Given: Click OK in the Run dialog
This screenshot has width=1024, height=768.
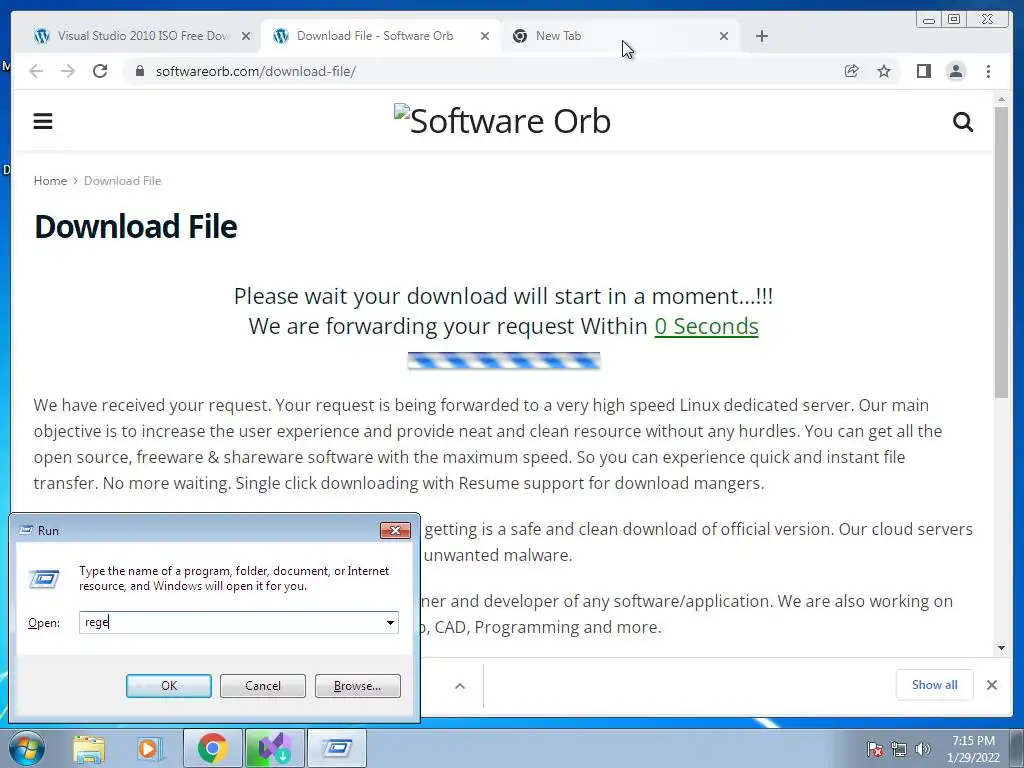Looking at the screenshot, I should [168, 686].
